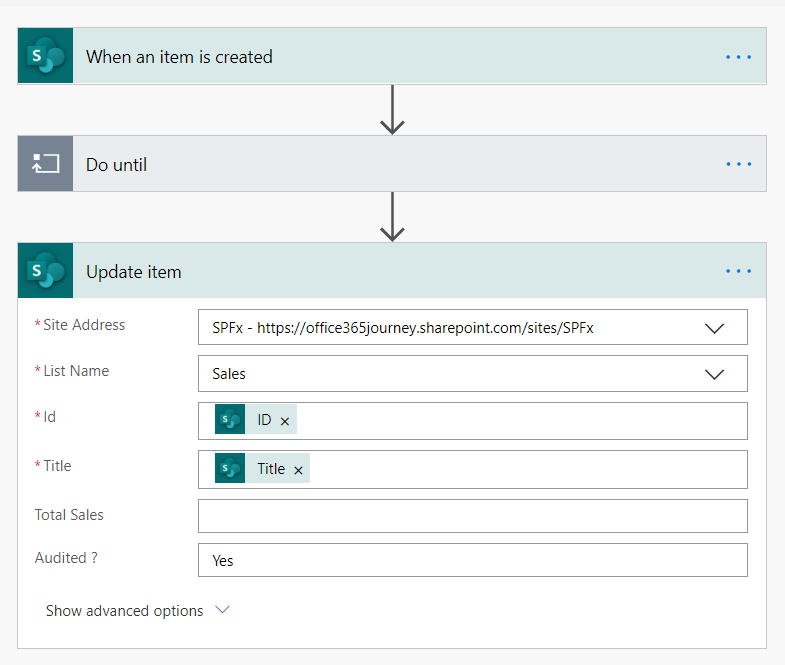
Task: Remove the Title dynamic content token
Action: point(298,470)
